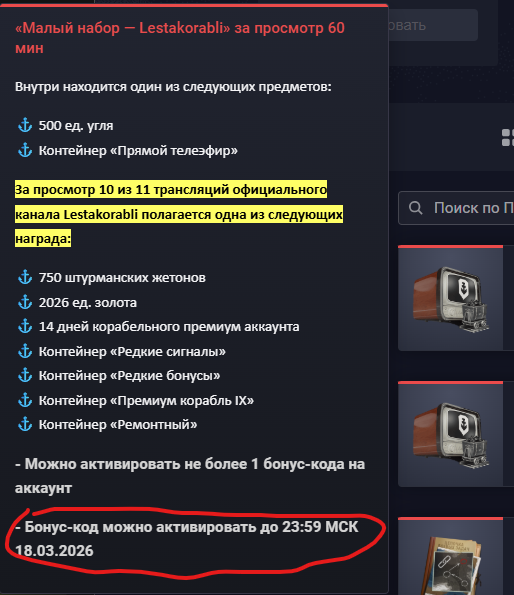Click anchor icon next to 2026 ед. золота

[25, 302]
